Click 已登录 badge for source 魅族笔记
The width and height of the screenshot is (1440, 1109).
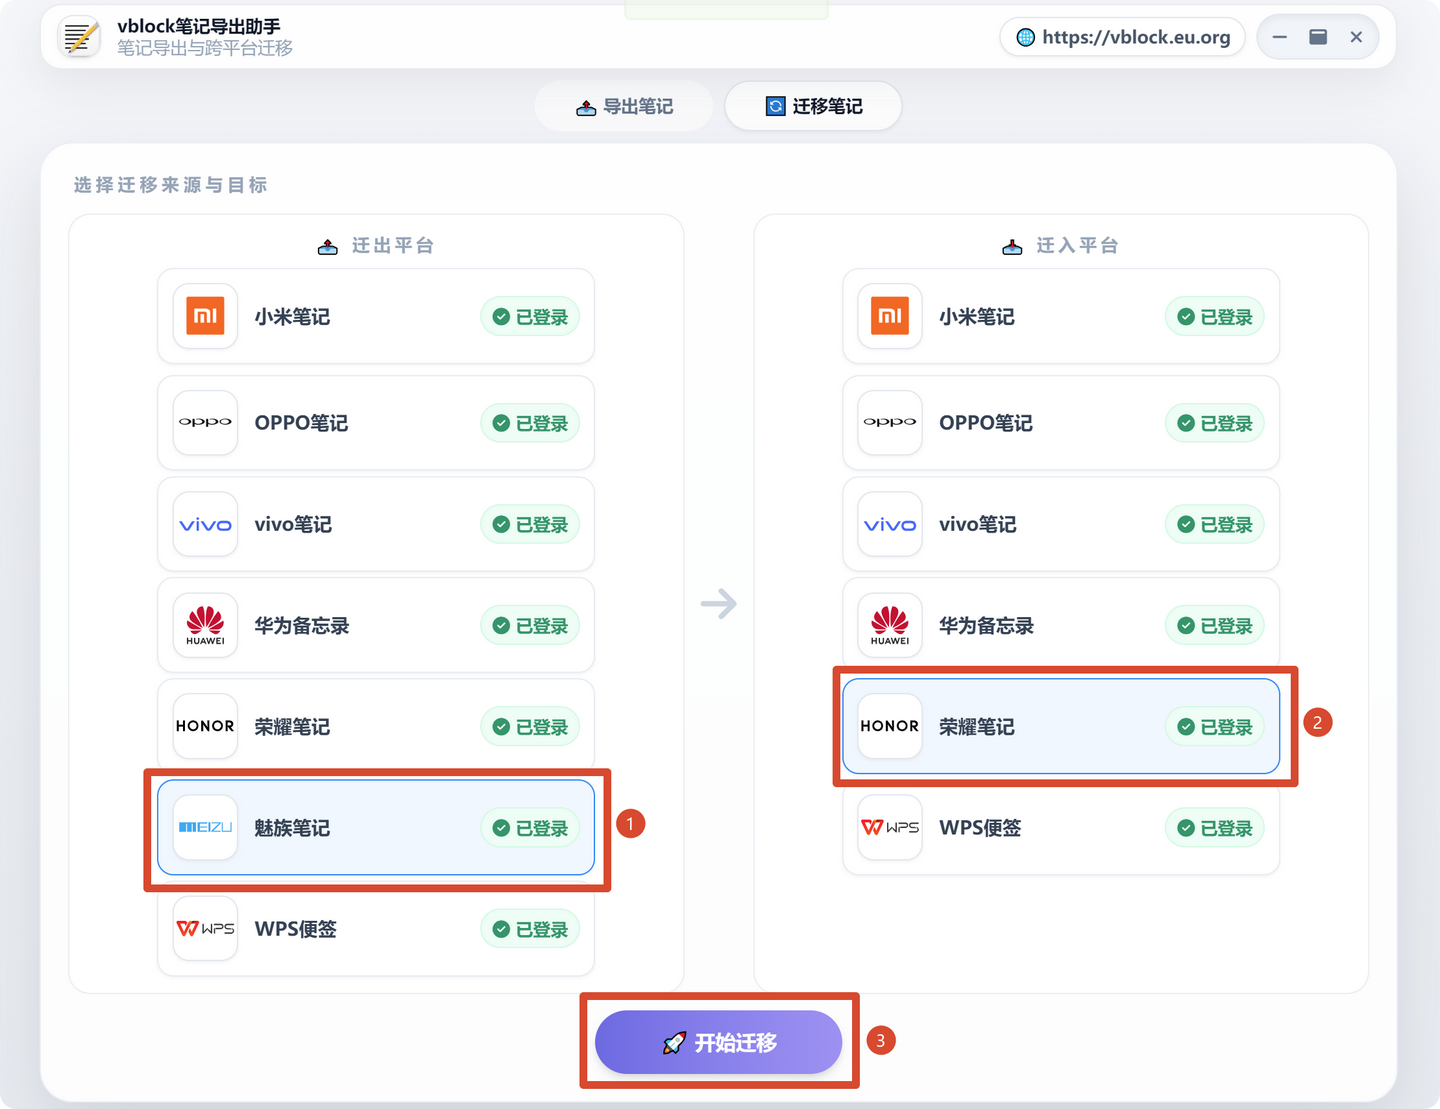click(x=530, y=828)
